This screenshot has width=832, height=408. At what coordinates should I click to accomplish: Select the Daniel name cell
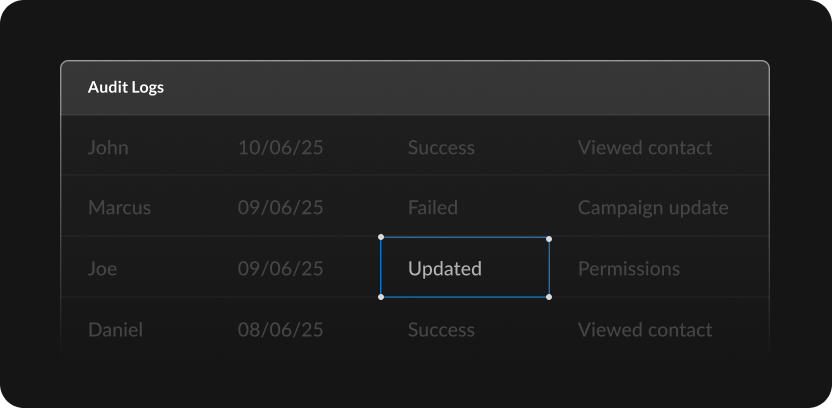pos(115,330)
